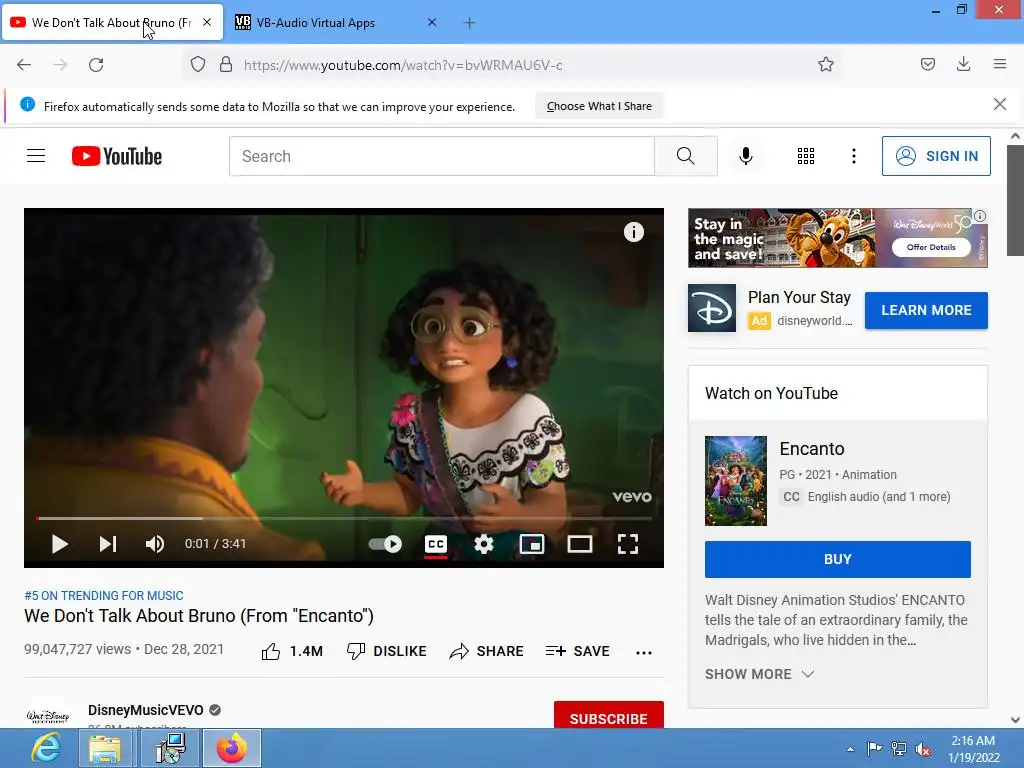
Task: Open Windows Explorer from taskbar
Action: [105, 748]
